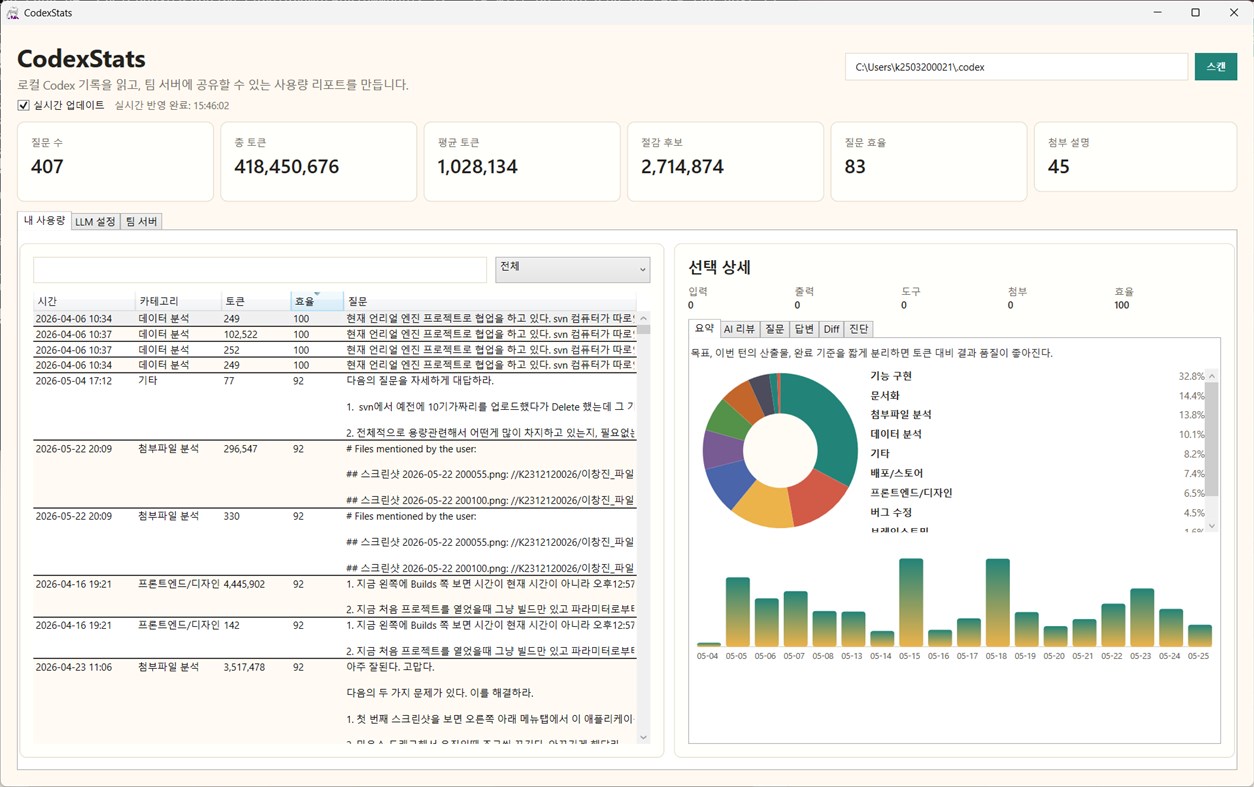The width and height of the screenshot is (1254, 787).
Task: Select the 질문 tab in detail panel
Action: pos(774,329)
